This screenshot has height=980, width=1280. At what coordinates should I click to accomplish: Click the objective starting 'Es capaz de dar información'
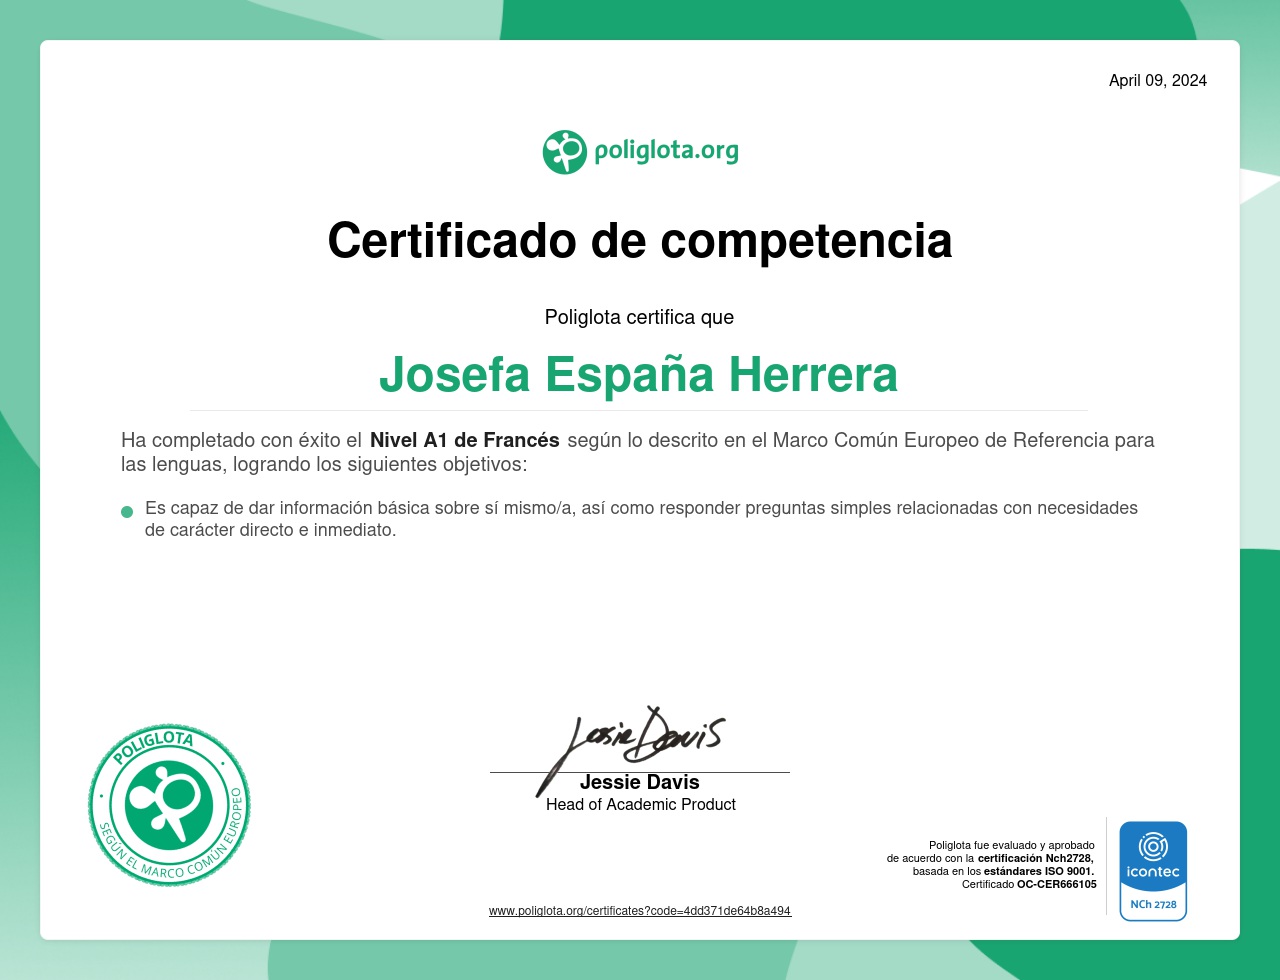coord(641,519)
